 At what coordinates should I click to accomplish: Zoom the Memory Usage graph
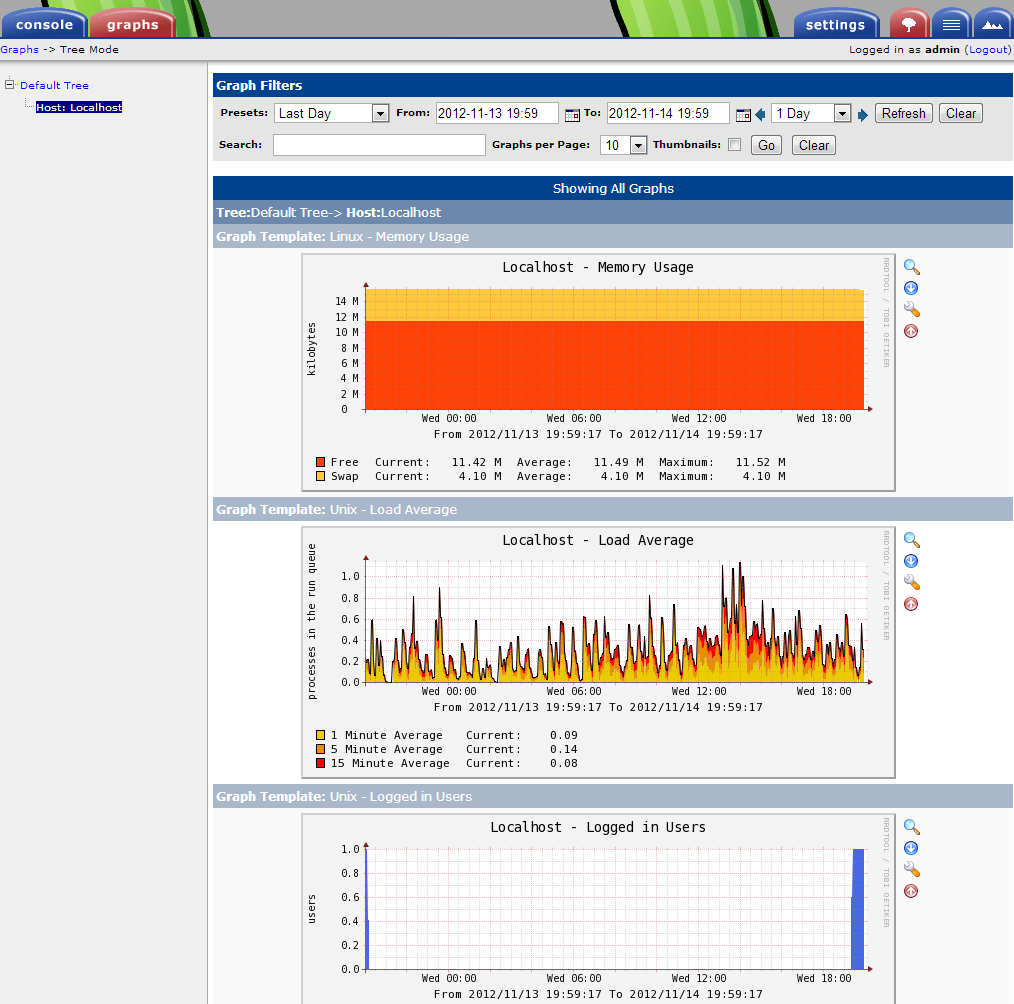click(x=911, y=267)
